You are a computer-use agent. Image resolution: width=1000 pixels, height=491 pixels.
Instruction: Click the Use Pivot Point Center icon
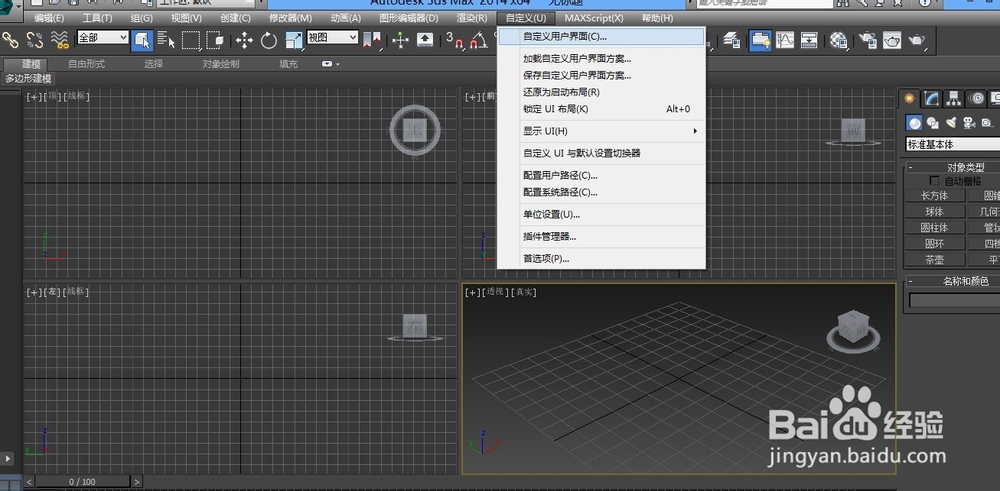tap(372, 40)
